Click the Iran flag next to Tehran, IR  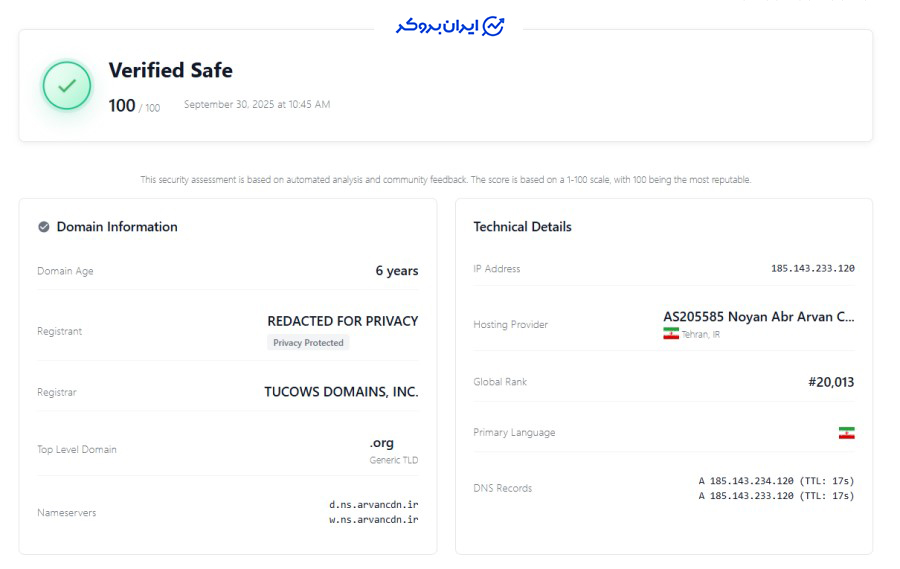tap(671, 334)
